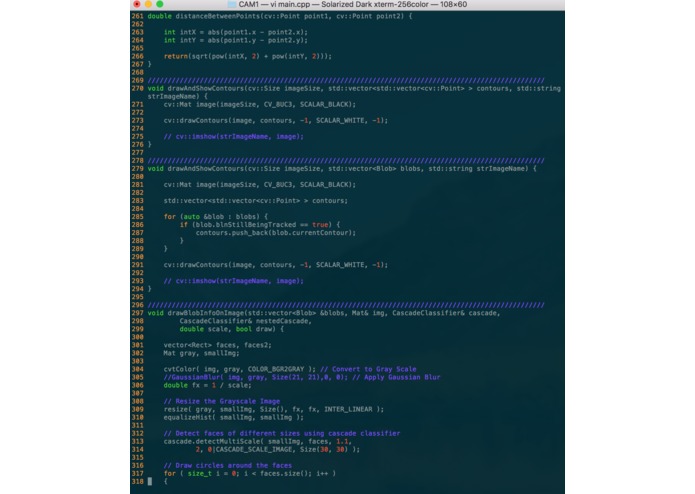The image size is (695, 494).
Task: Maximize the terminal window with green button
Action: (x=160, y=4)
